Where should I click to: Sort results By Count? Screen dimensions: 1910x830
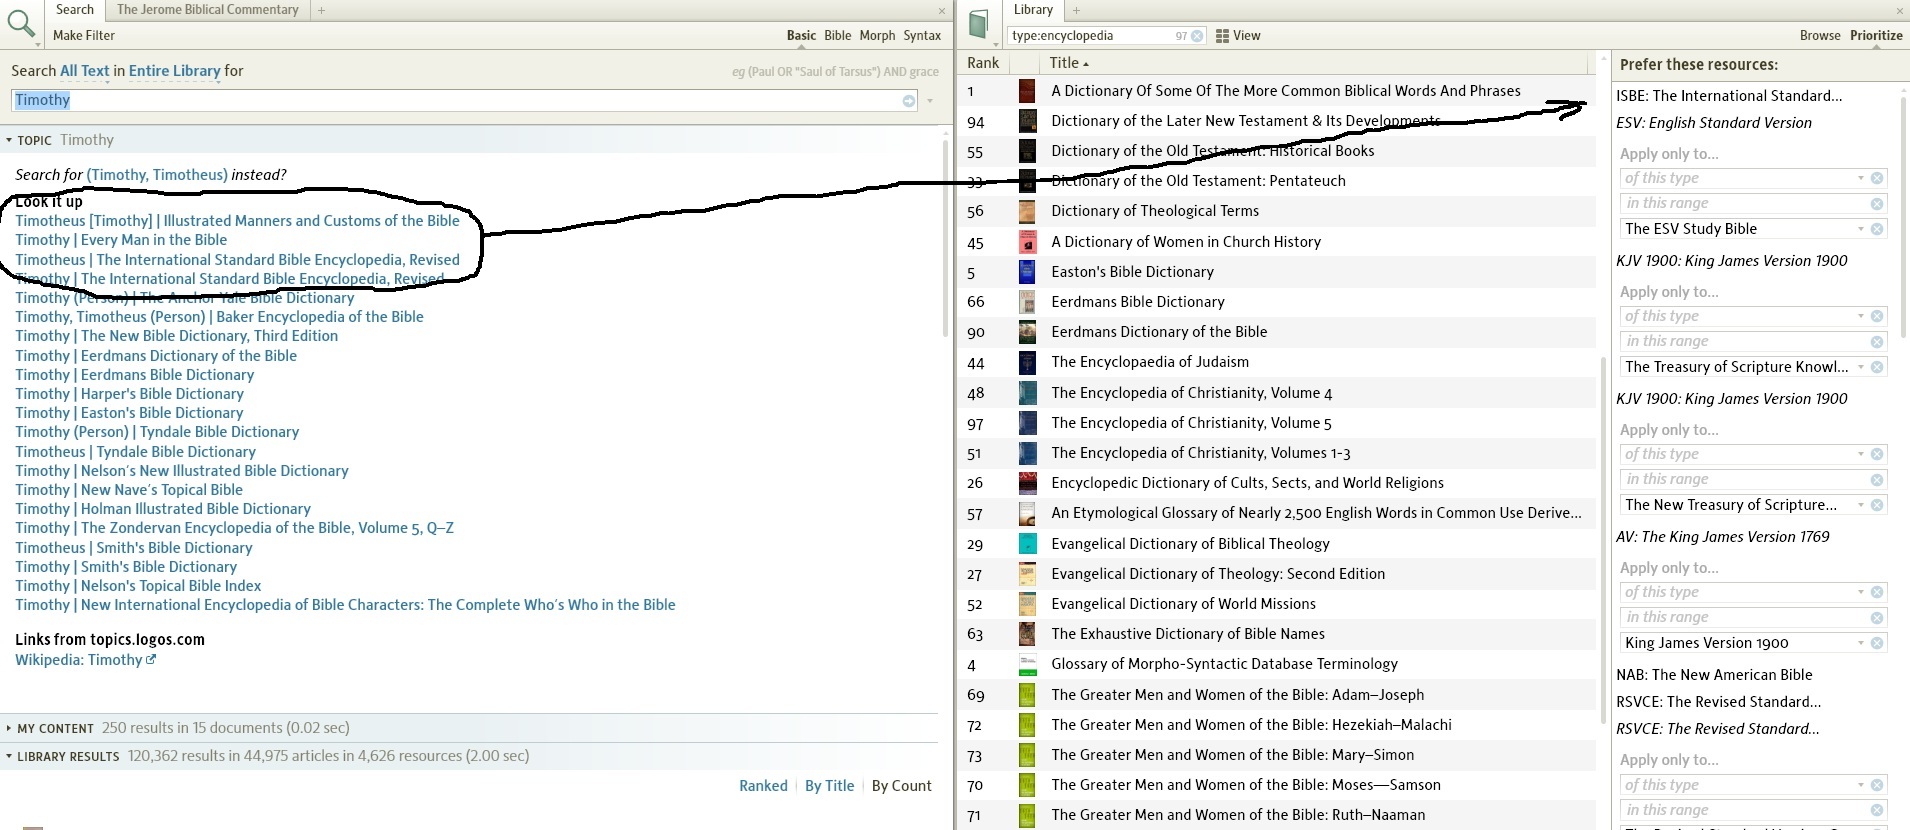point(901,786)
